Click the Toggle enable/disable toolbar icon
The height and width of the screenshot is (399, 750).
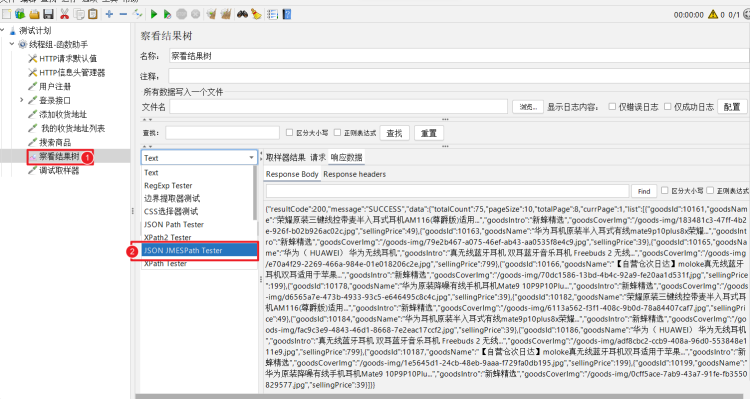138,14
